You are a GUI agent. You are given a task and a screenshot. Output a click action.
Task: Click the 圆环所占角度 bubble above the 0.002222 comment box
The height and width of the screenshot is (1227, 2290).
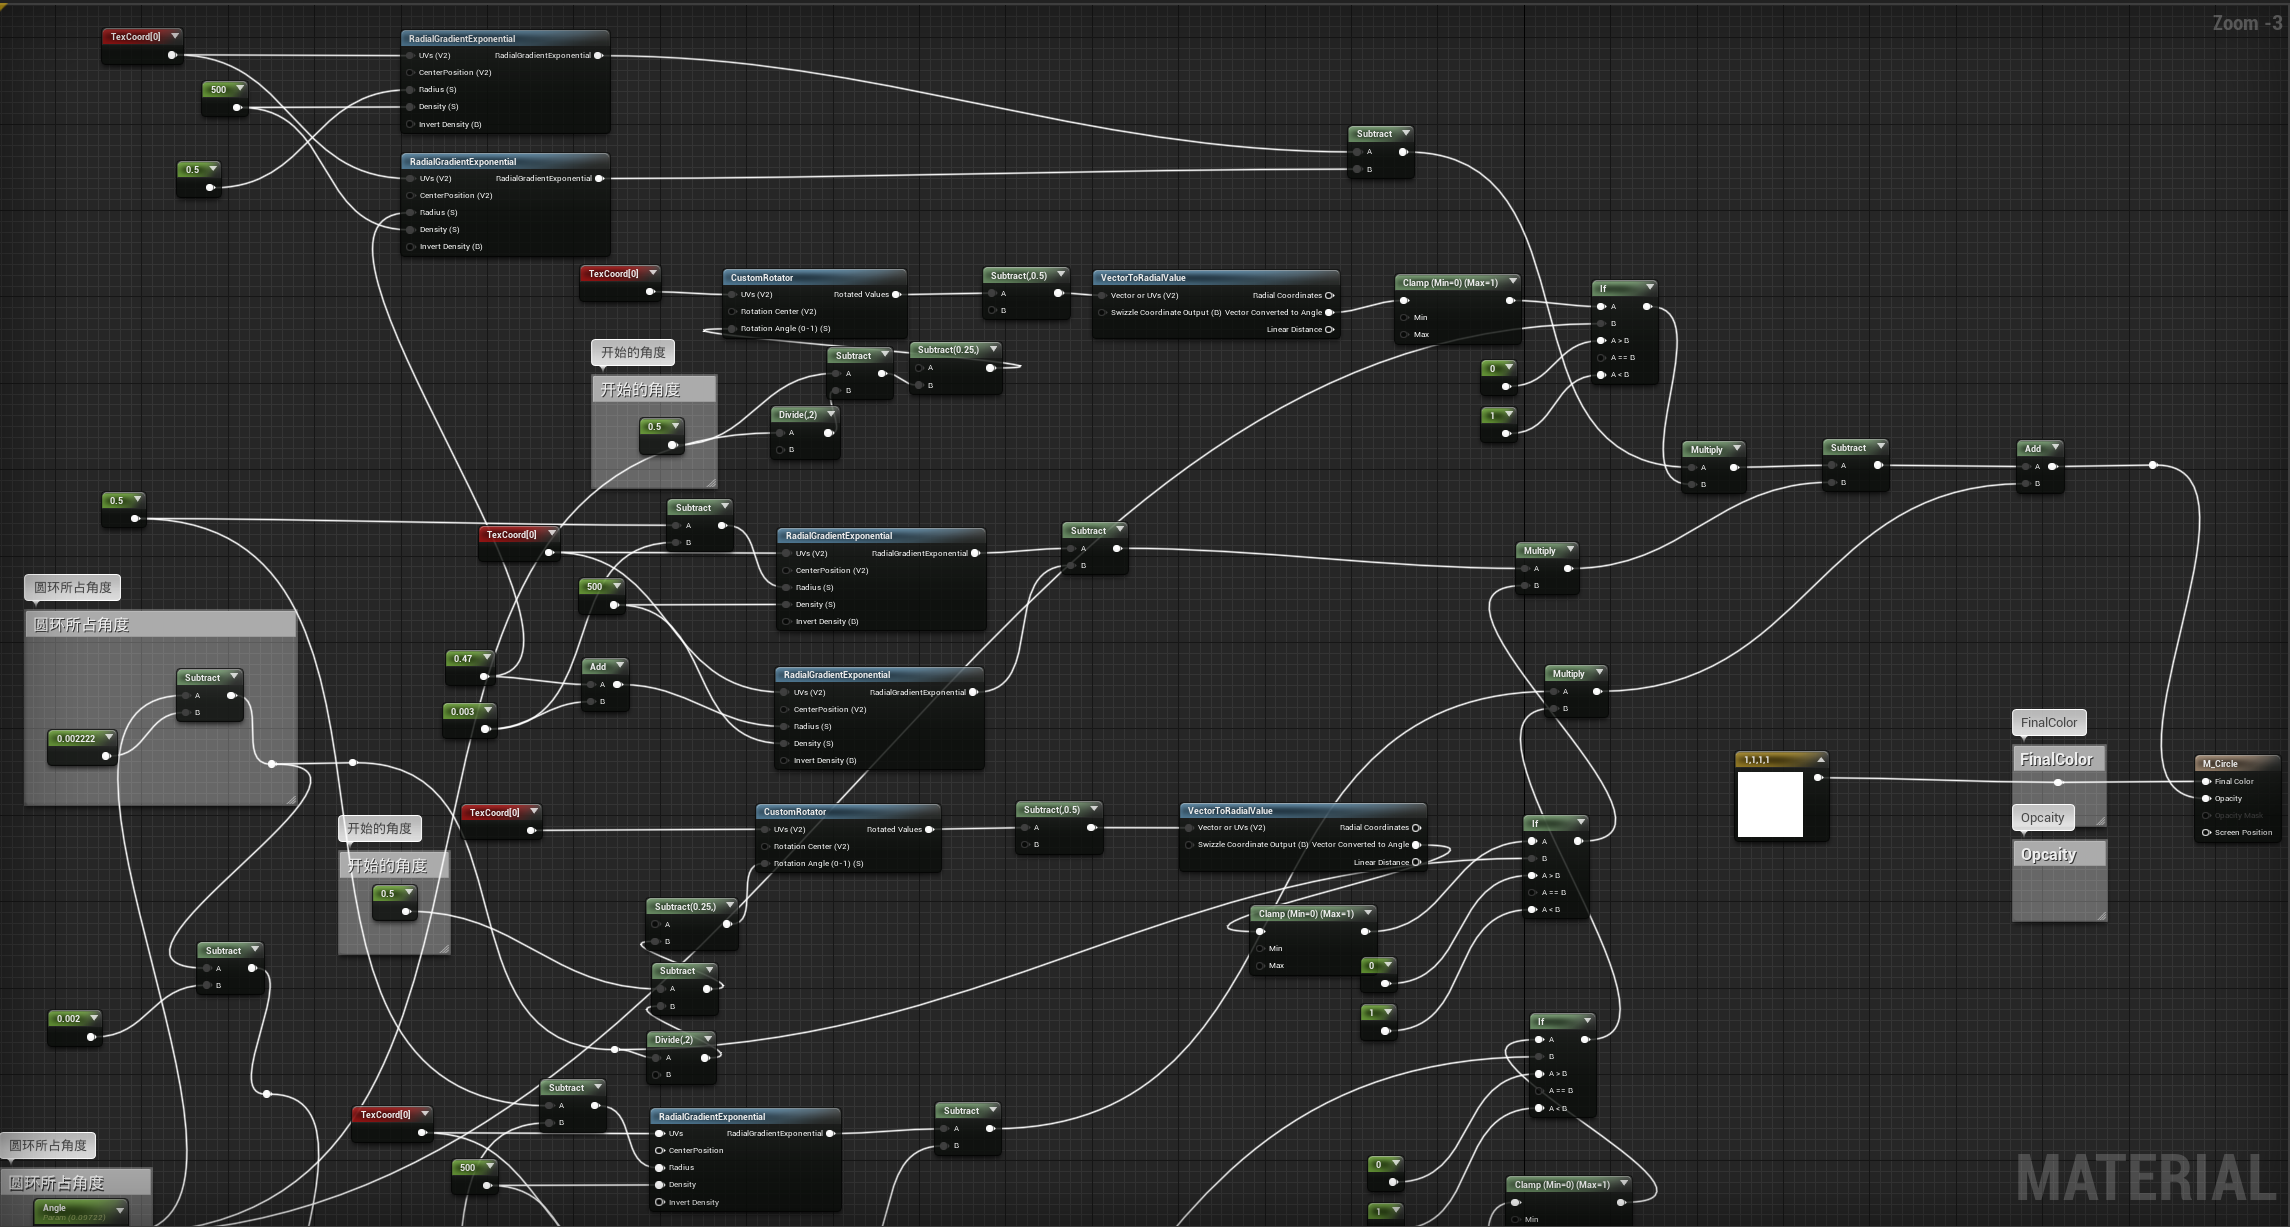pyautogui.click(x=72, y=587)
